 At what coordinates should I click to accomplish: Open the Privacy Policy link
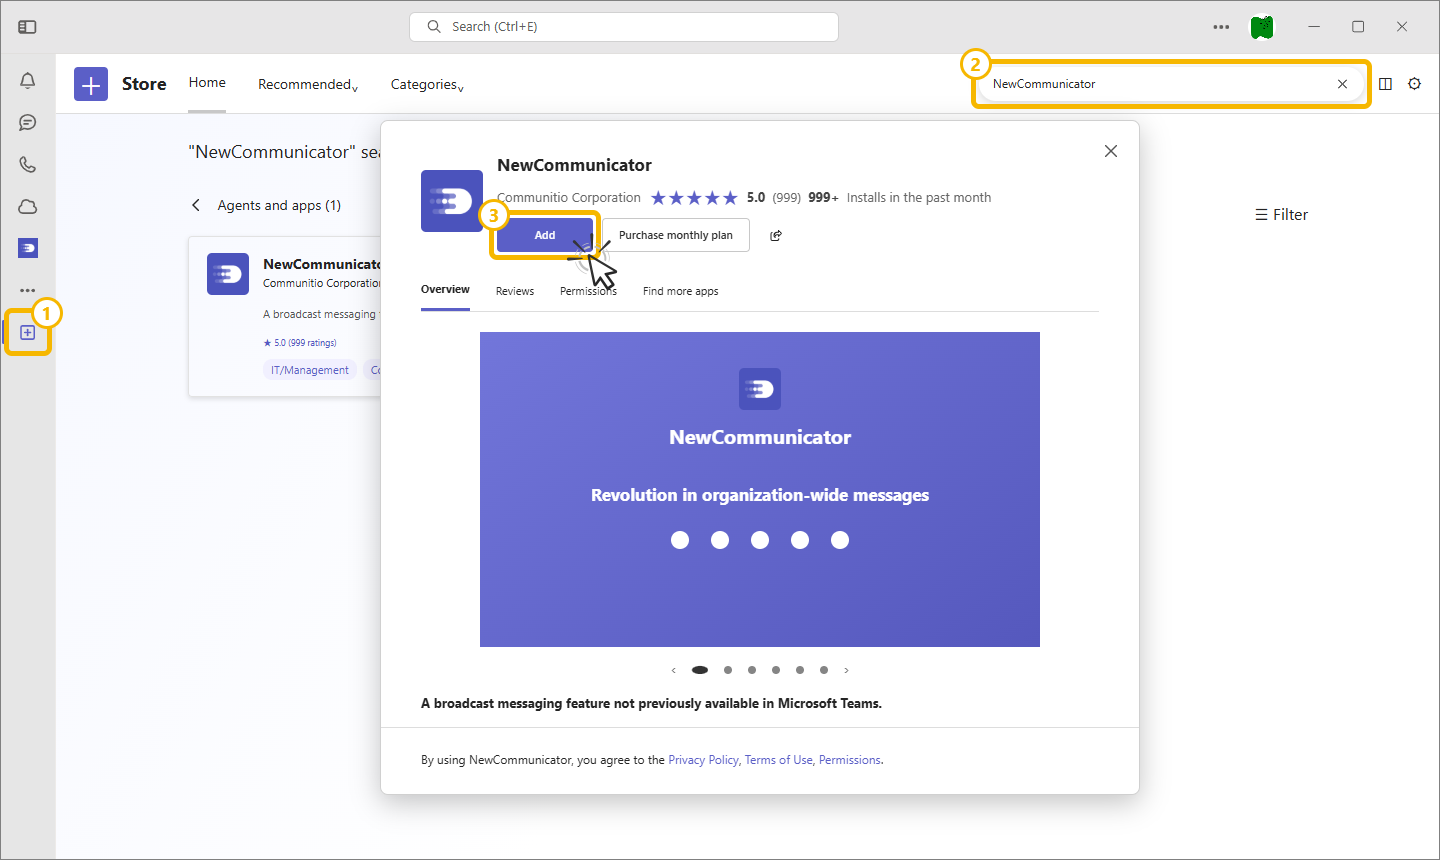703,760
